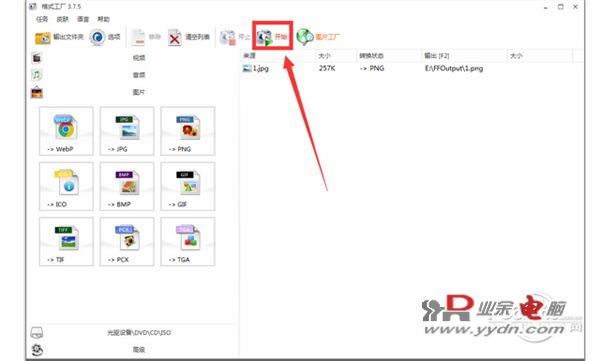
Task: Click the '-> PNG' conversion state cell
Action: [x=372, y=69]
